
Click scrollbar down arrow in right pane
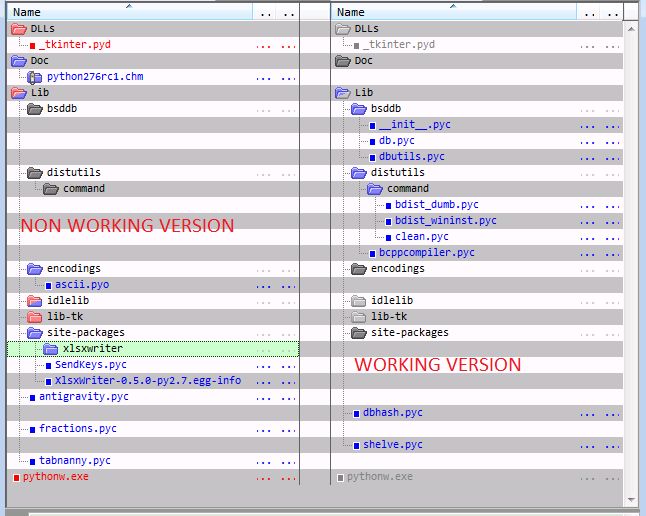[631, 500]
